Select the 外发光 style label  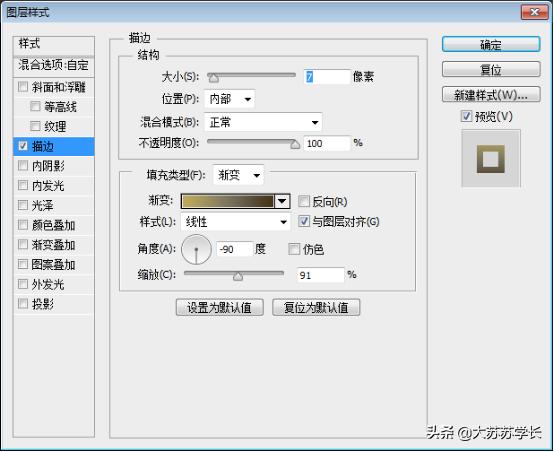(x=48, y=284)
